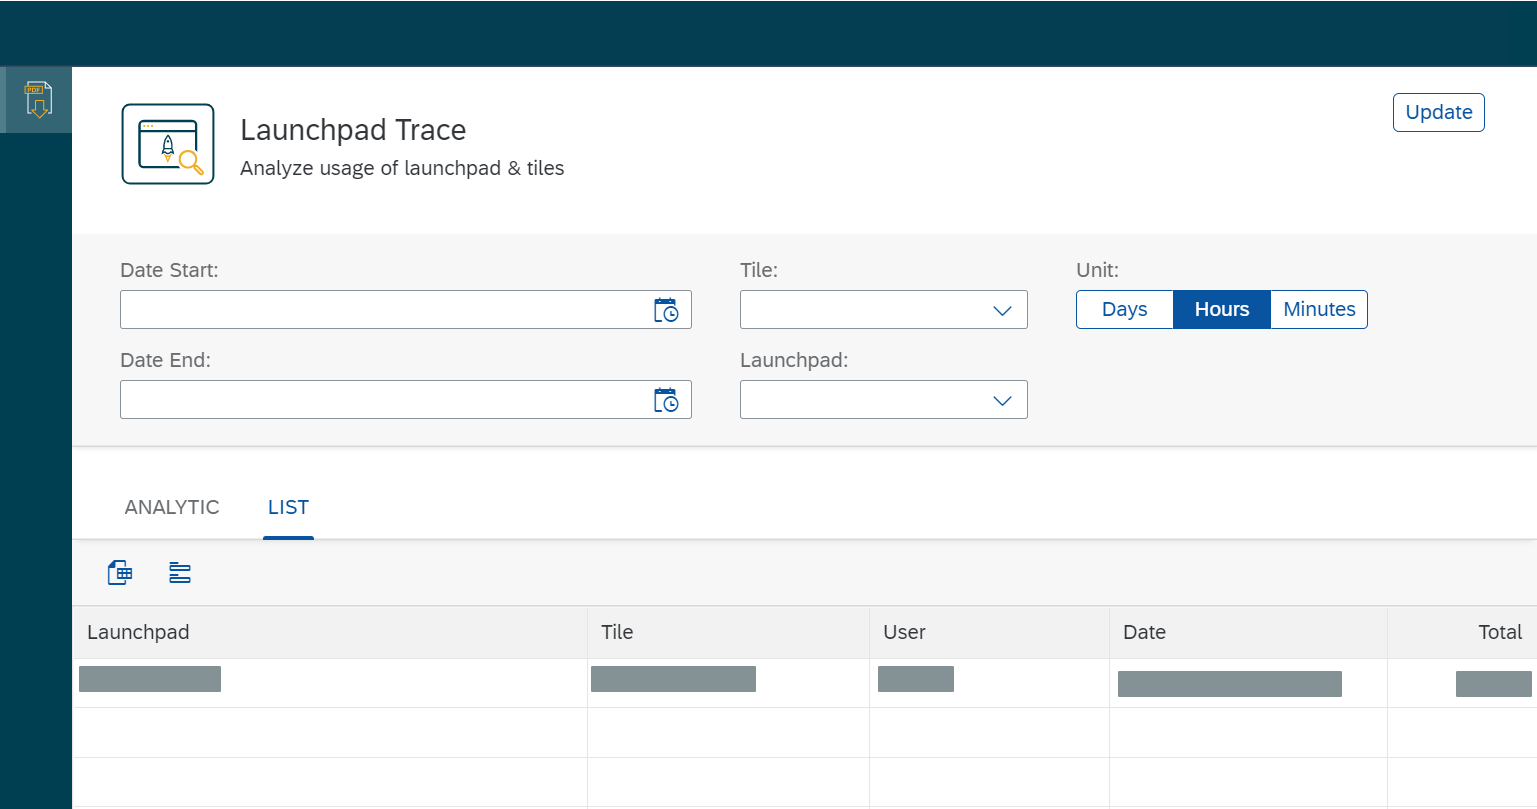This screenshot has width=1537, height=809.
Task: Open the Date Start calendar picker
Action: tap(666, 310)
